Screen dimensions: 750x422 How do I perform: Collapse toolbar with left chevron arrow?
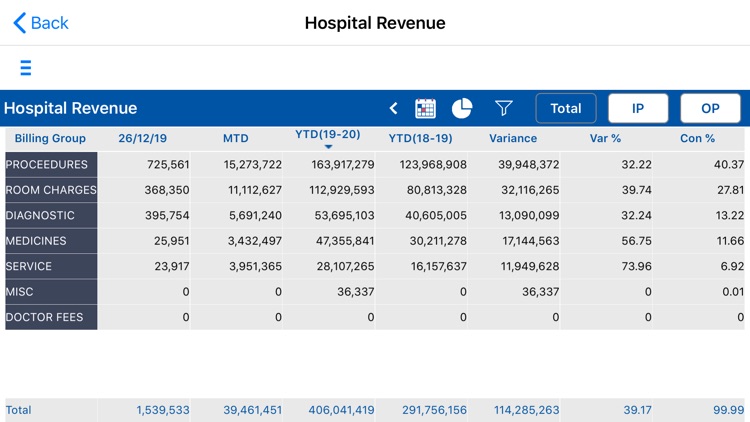point(393,108)
